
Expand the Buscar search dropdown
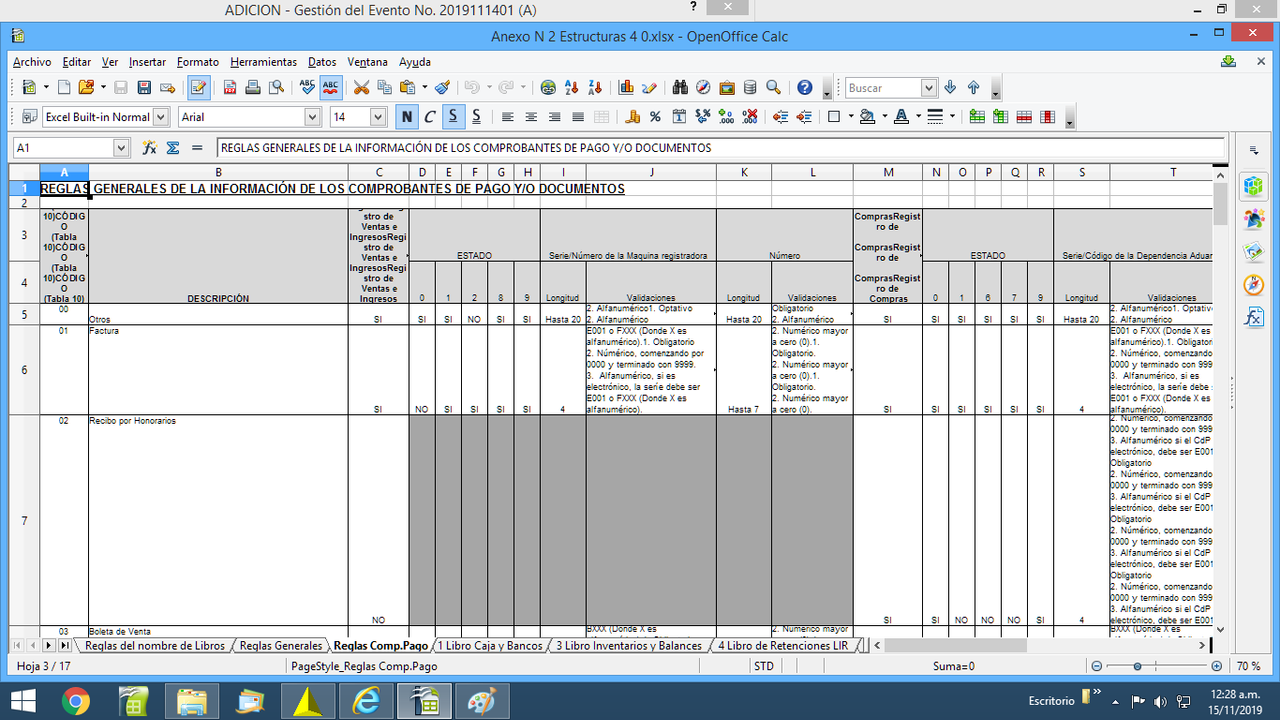929,88
